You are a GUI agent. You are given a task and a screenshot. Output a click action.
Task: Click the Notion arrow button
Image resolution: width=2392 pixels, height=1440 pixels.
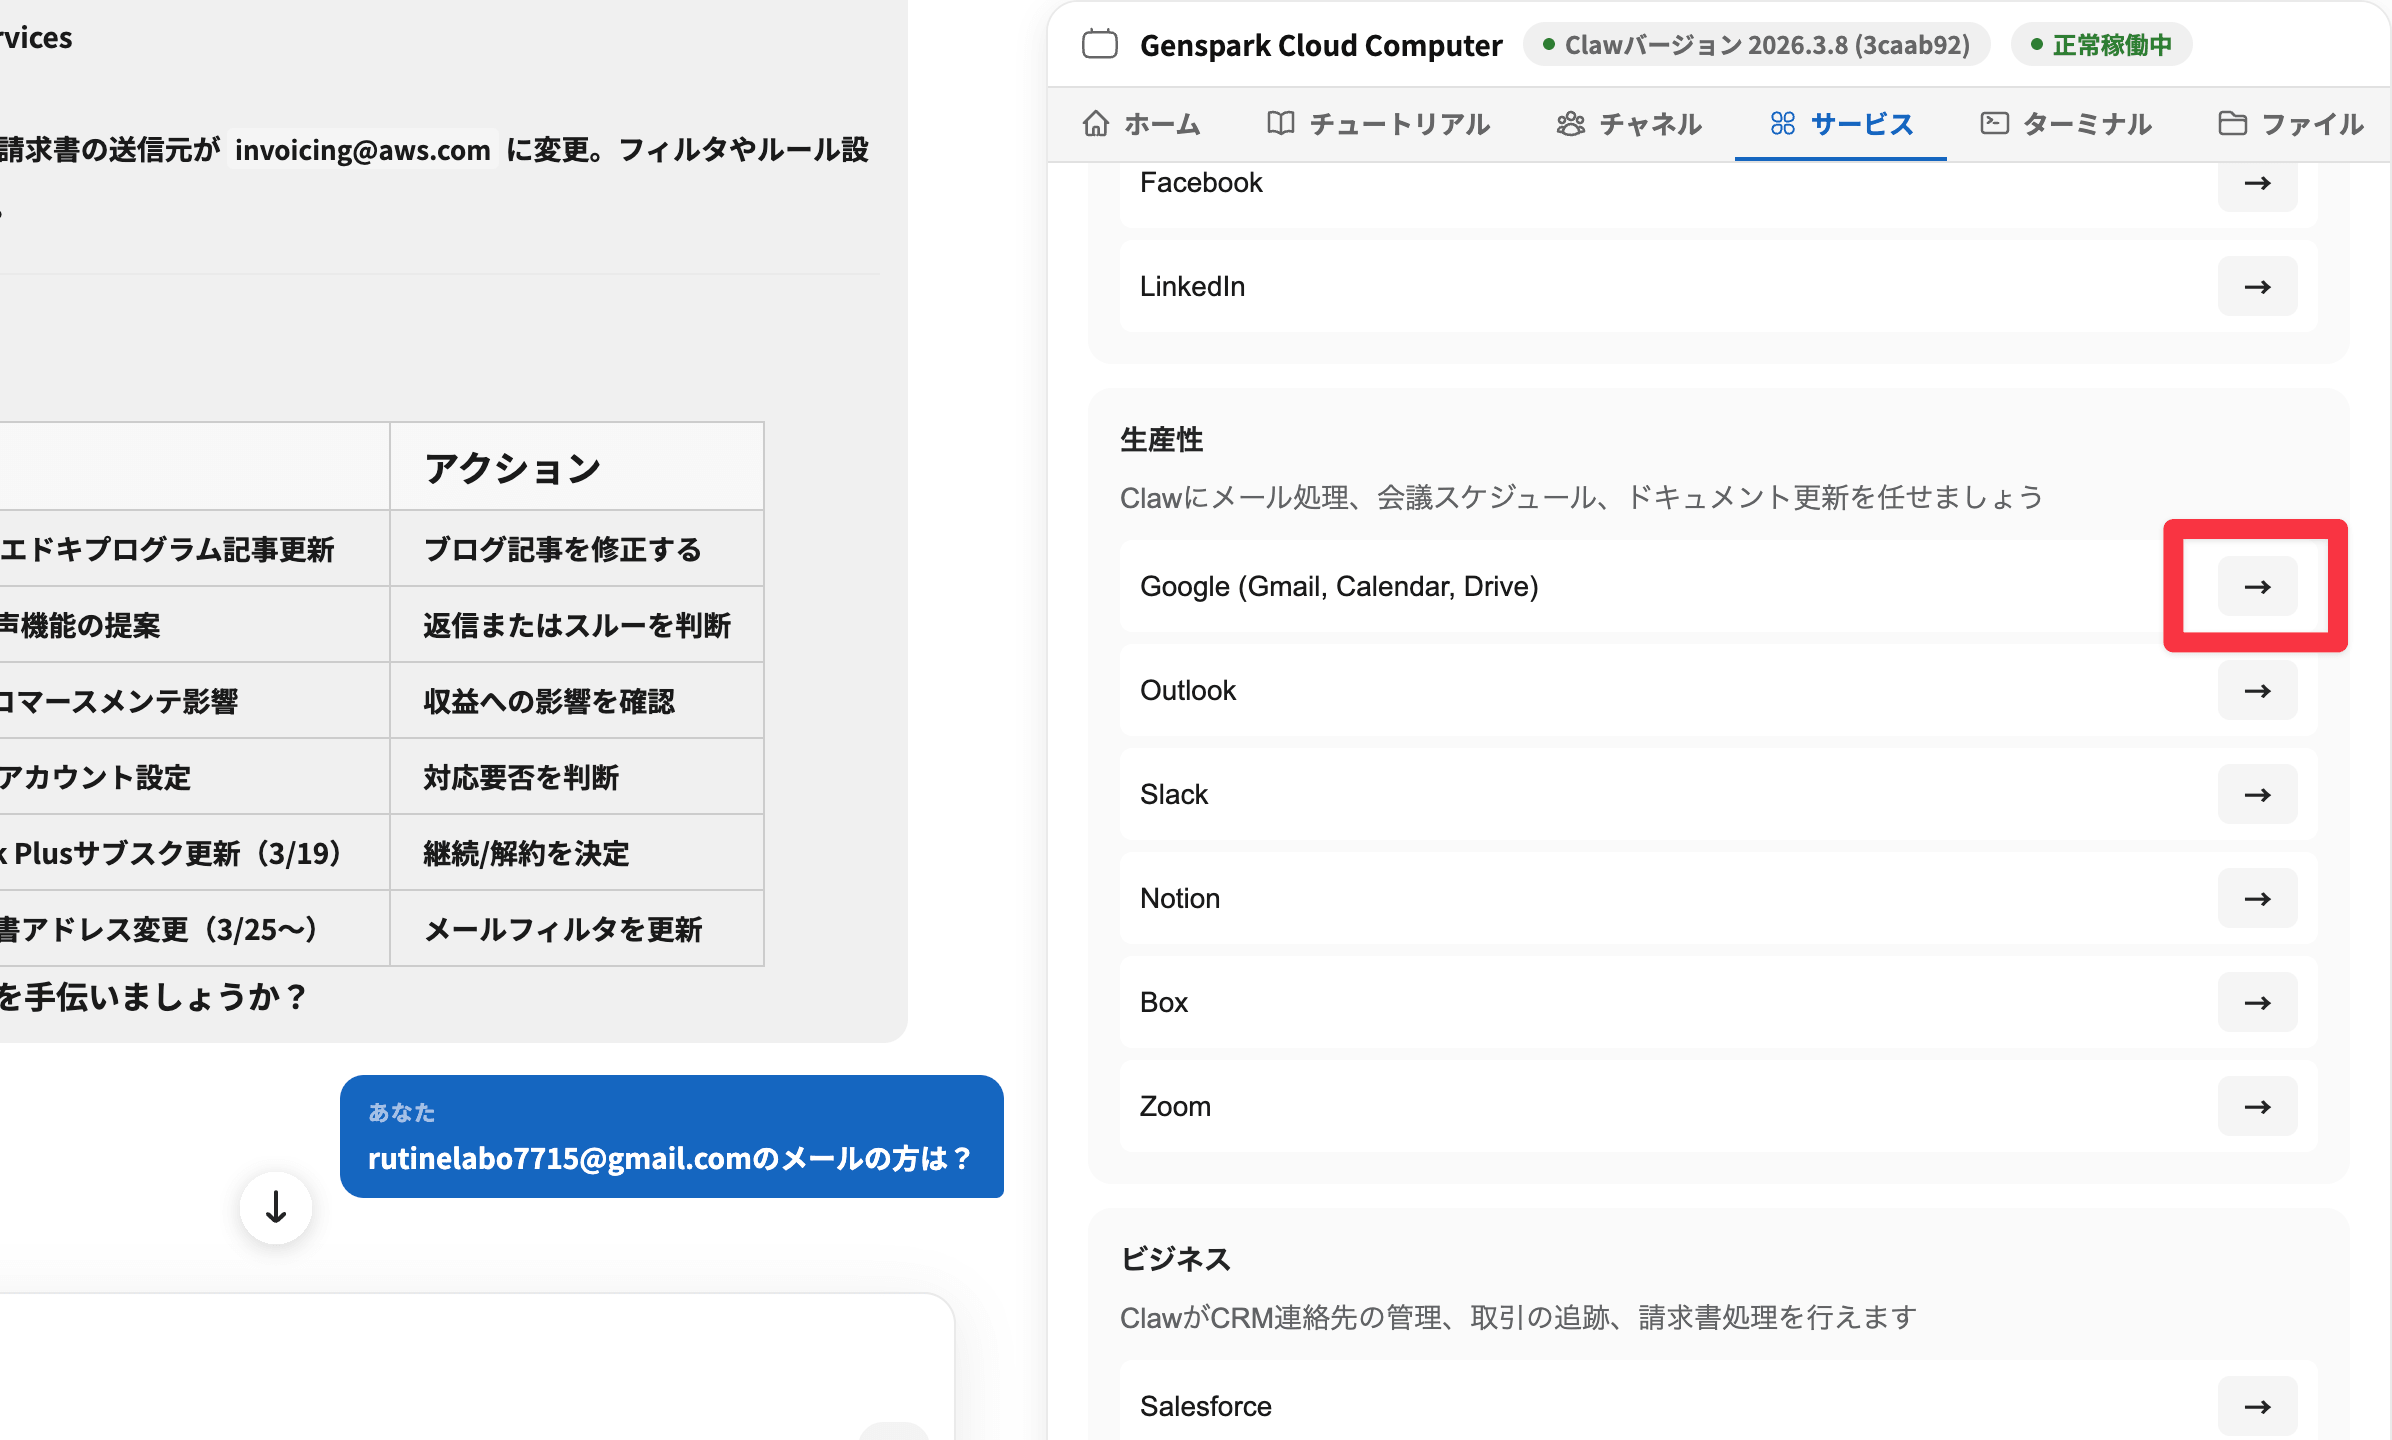pos(2257,898)
